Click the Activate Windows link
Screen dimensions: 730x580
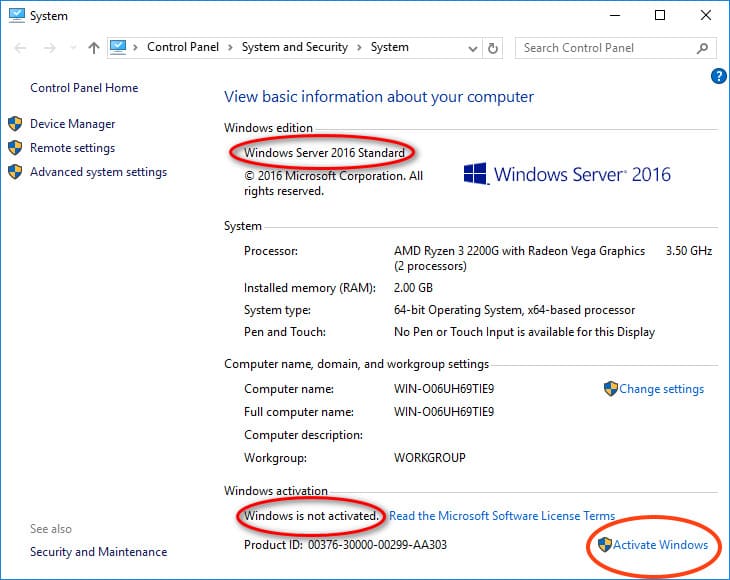[x=660, y=545]
